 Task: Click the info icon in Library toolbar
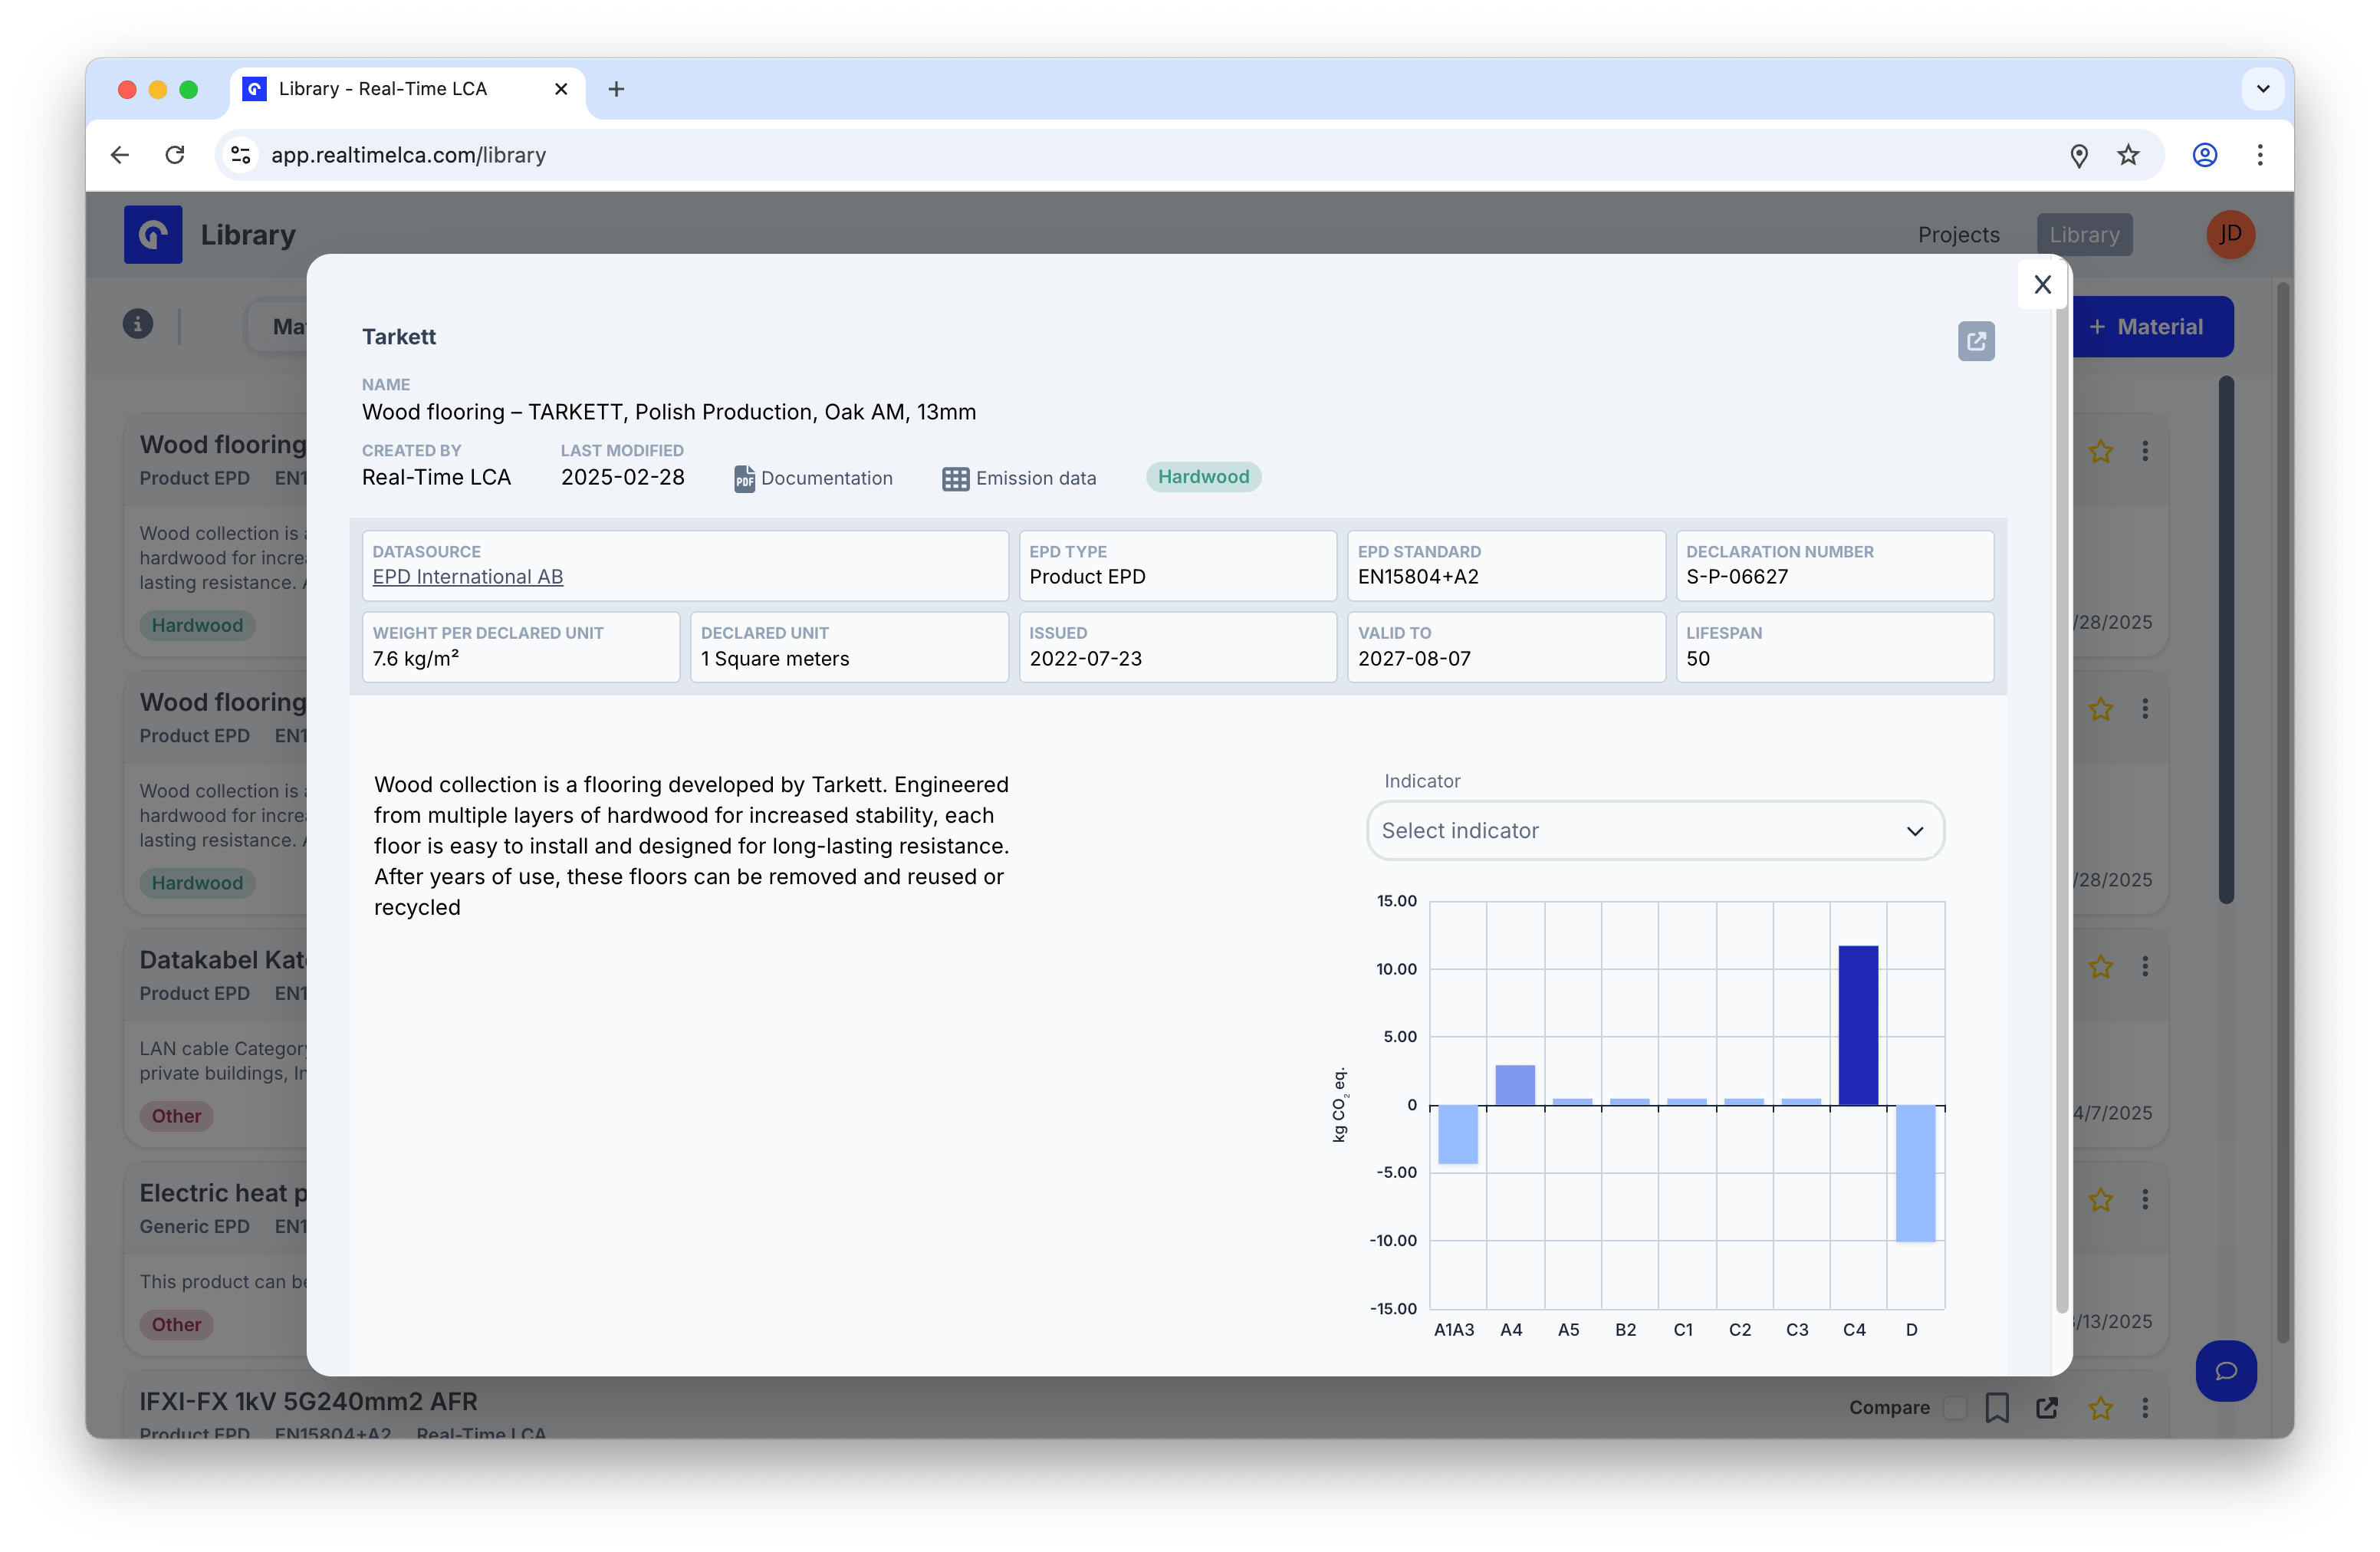[138, 324]
